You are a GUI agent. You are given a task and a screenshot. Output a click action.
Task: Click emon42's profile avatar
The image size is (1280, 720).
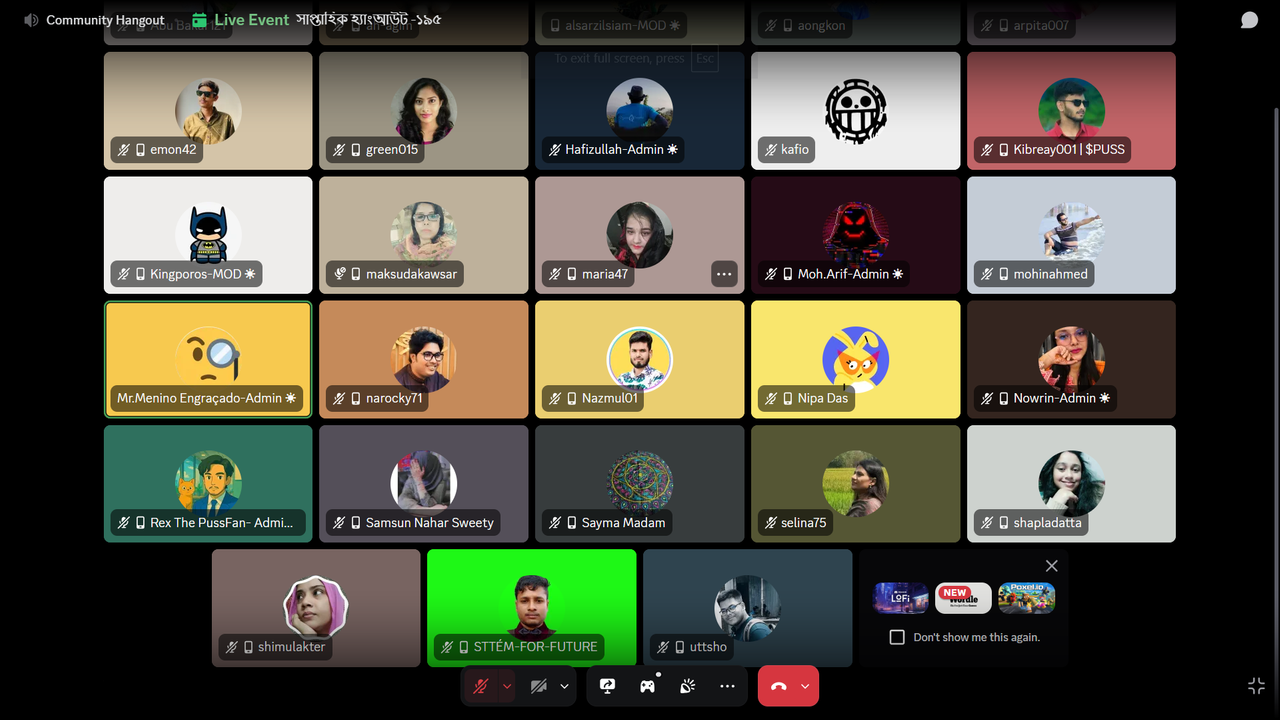coord(208,110)
